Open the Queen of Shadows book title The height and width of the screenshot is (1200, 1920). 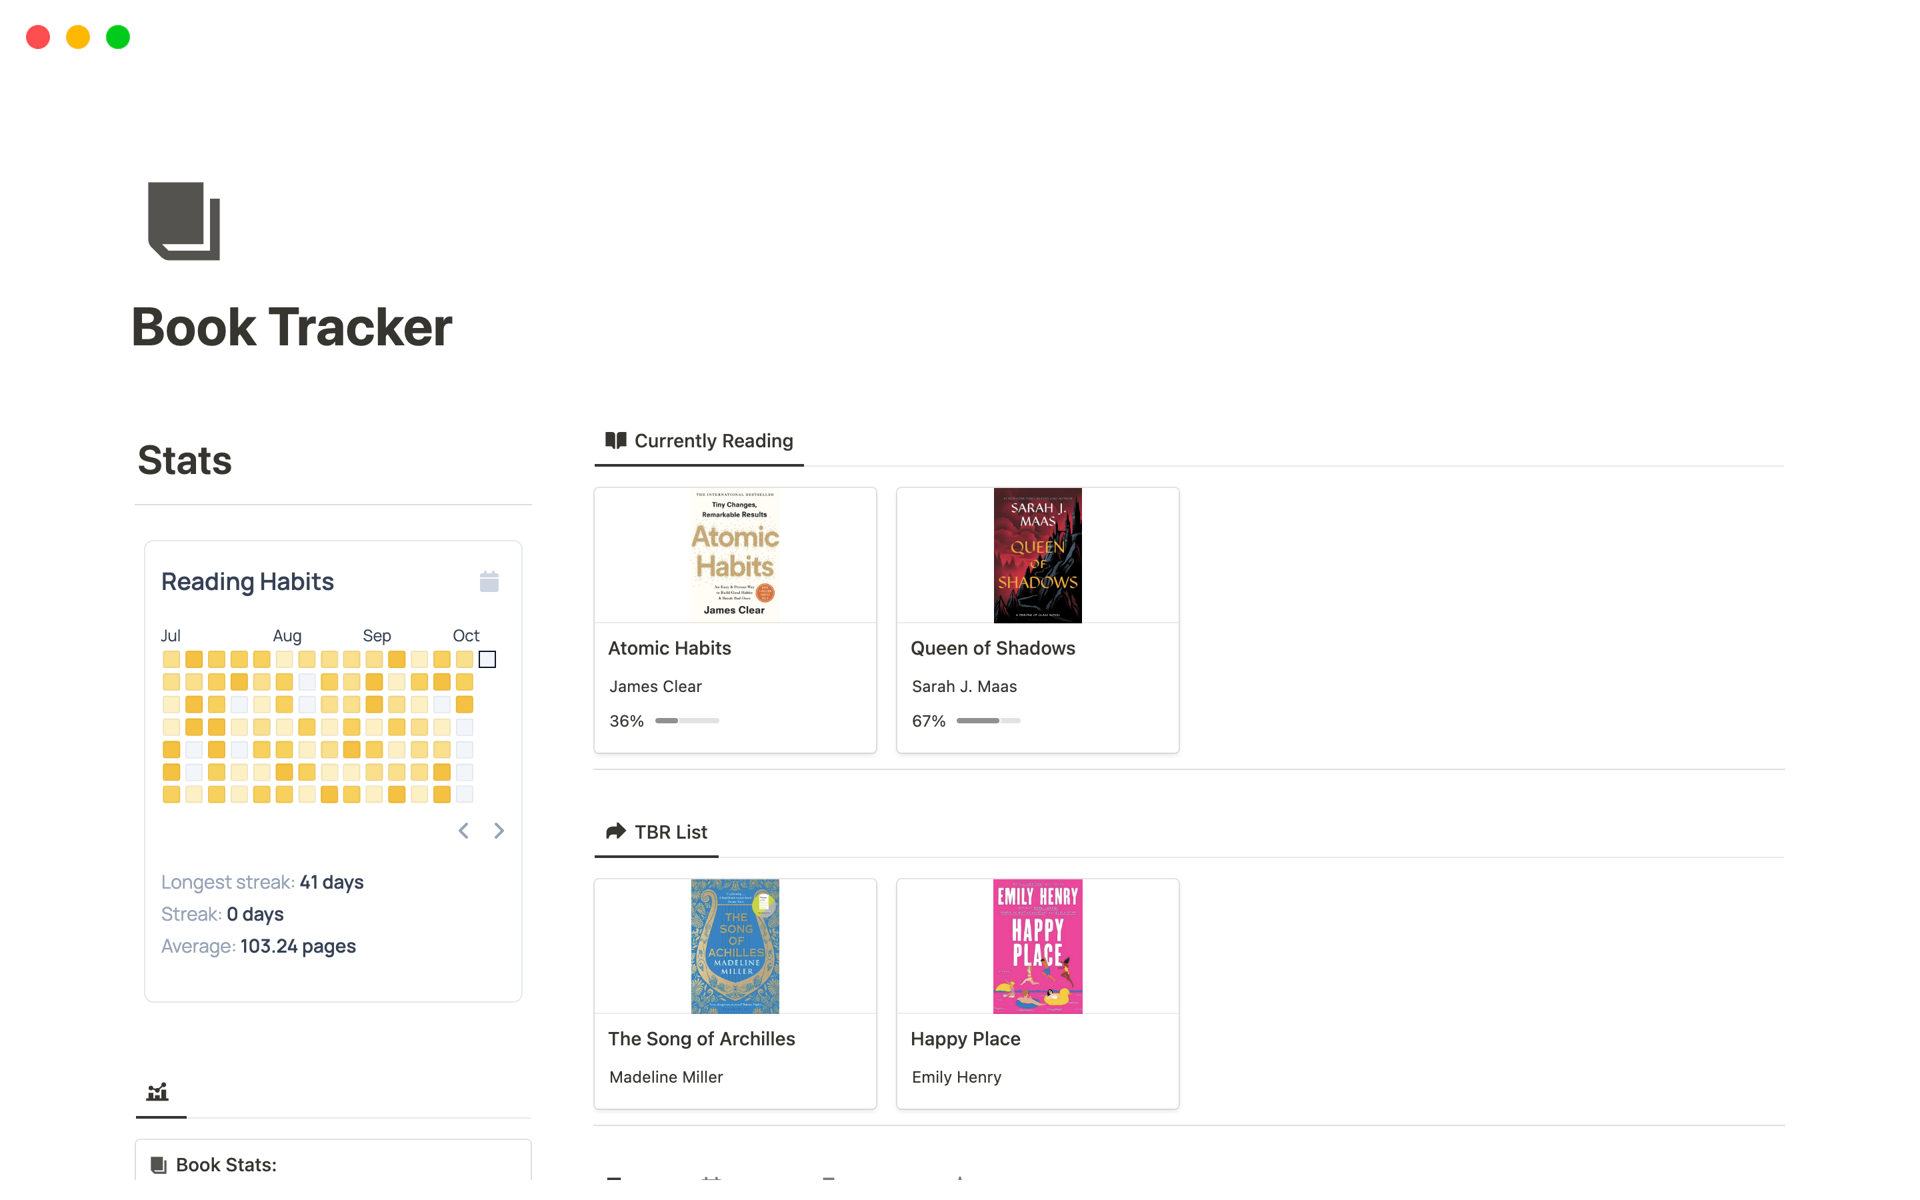(x=992, y=648)
